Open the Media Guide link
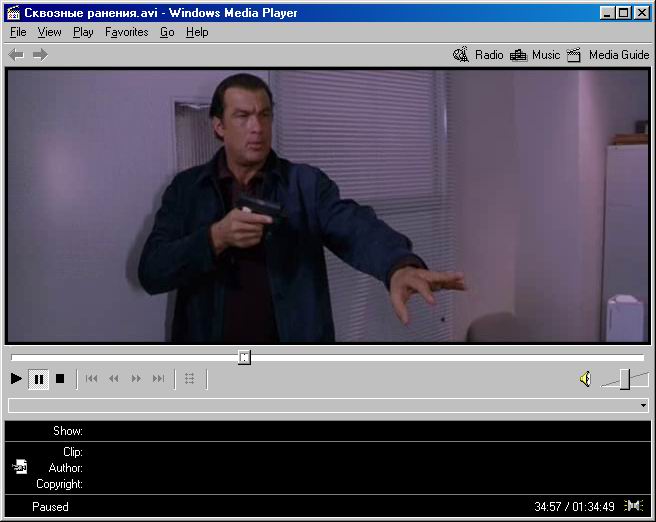The image size is (656, 522). click(619, 55)
